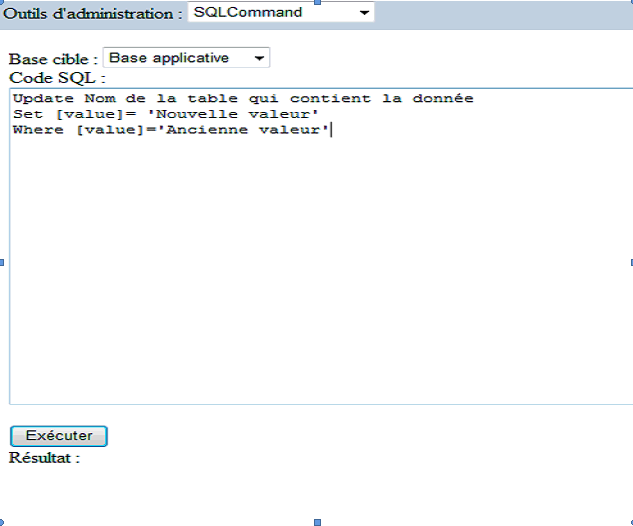Click the top center selection handle
The image size is (633, 526).
pos(317,3)
